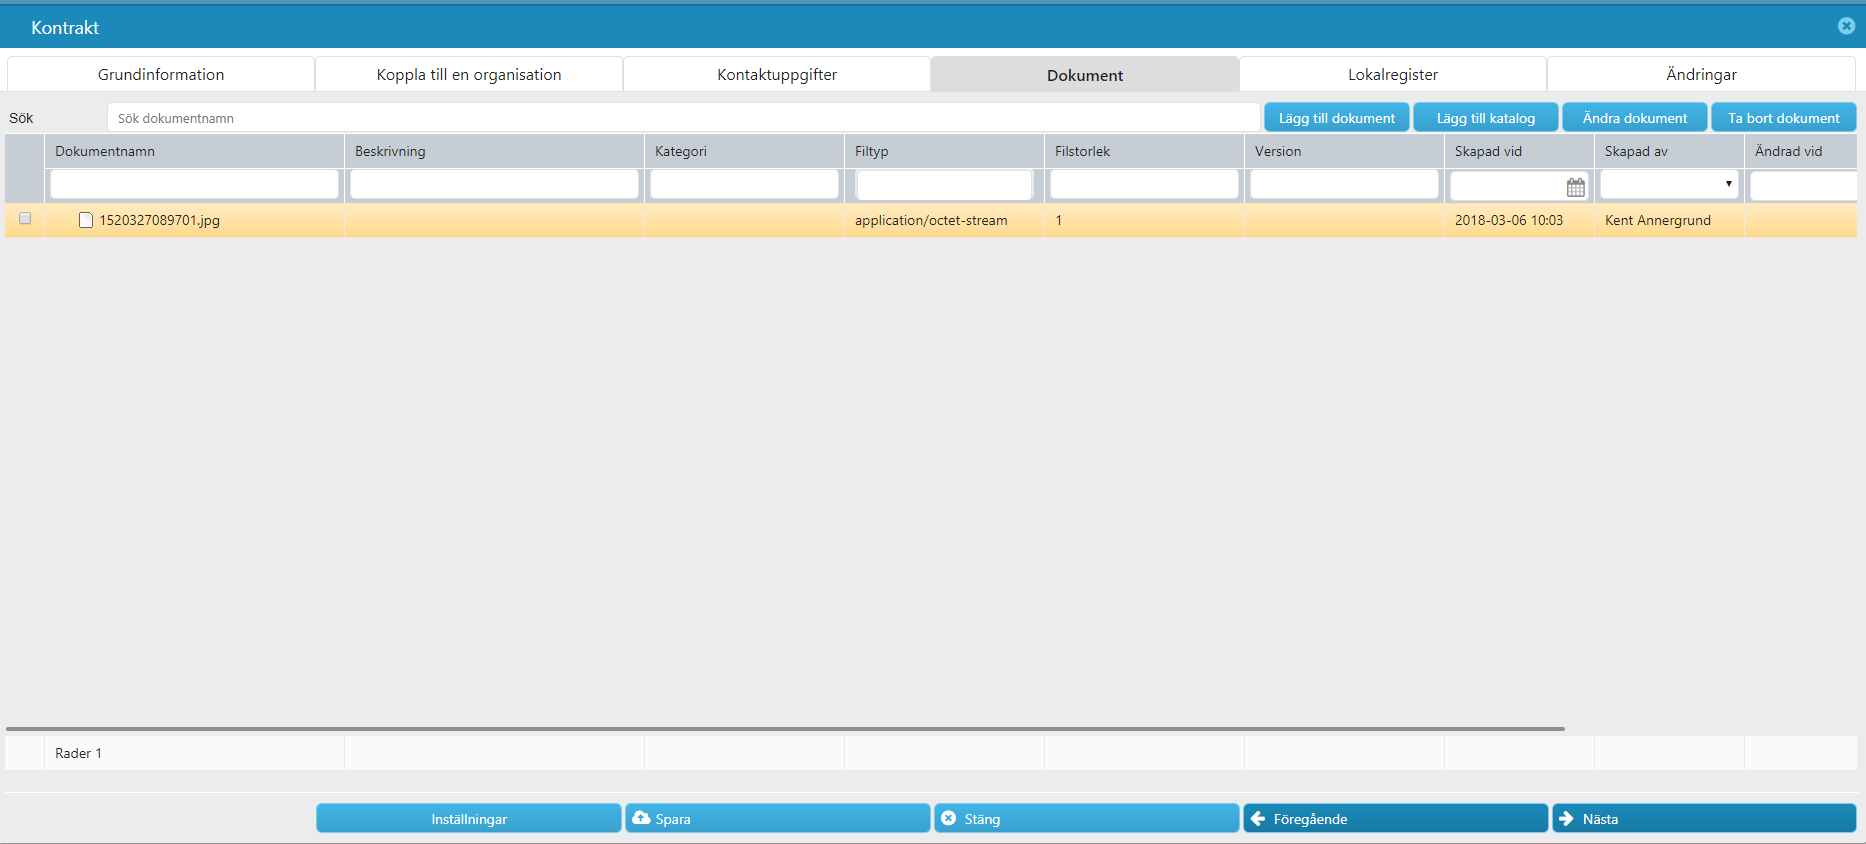
Task: Click the file icon next to 1520327089701.jpg
Action: 86,220
